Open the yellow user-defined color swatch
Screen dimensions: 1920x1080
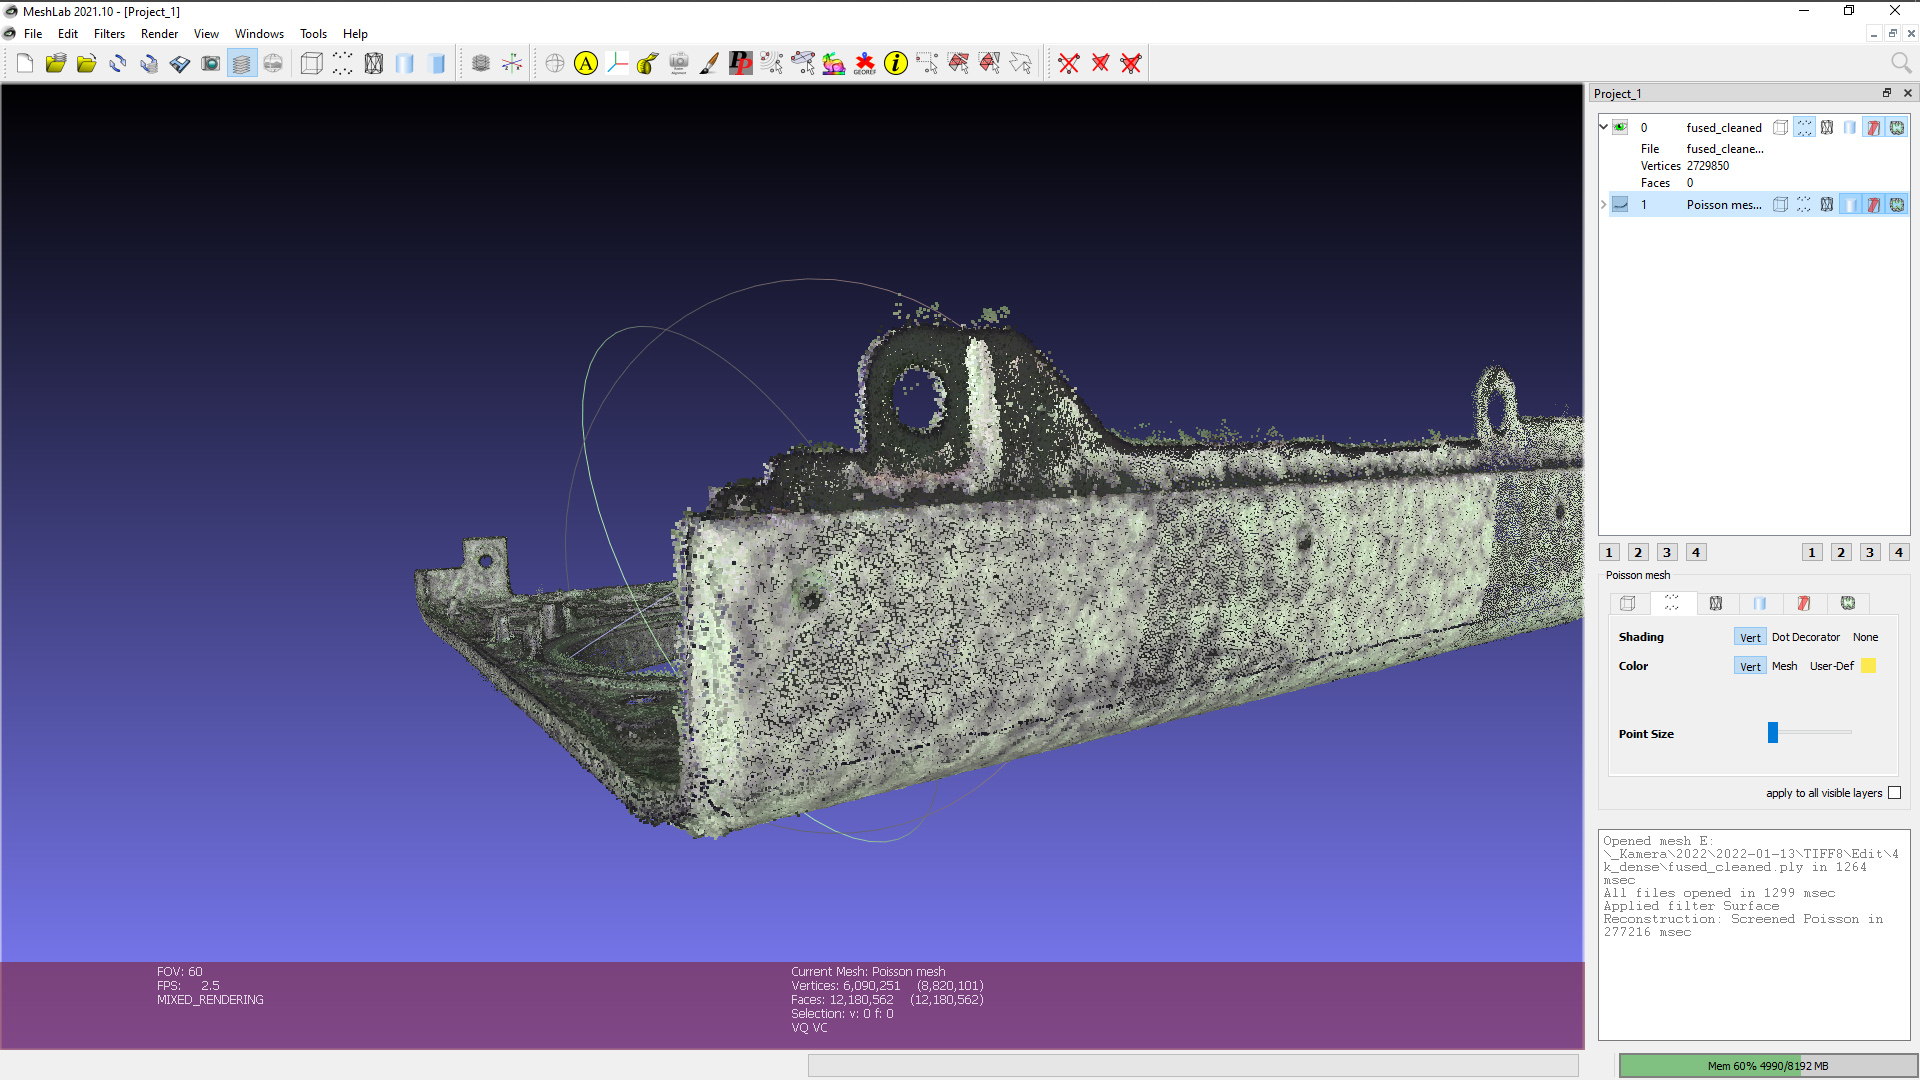tap(1868, 666)
